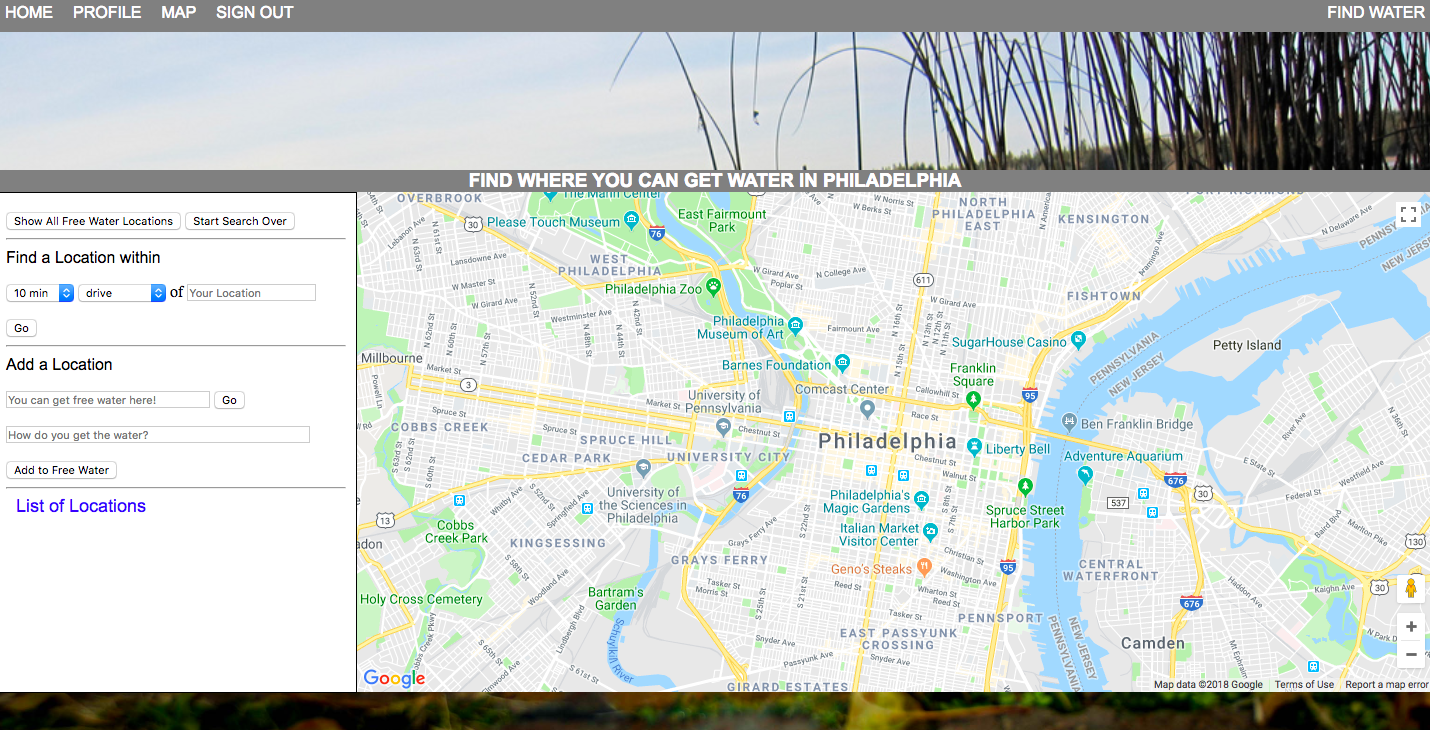
Task: Click the Italian Market Visitor Center marker
Action: 931,532
